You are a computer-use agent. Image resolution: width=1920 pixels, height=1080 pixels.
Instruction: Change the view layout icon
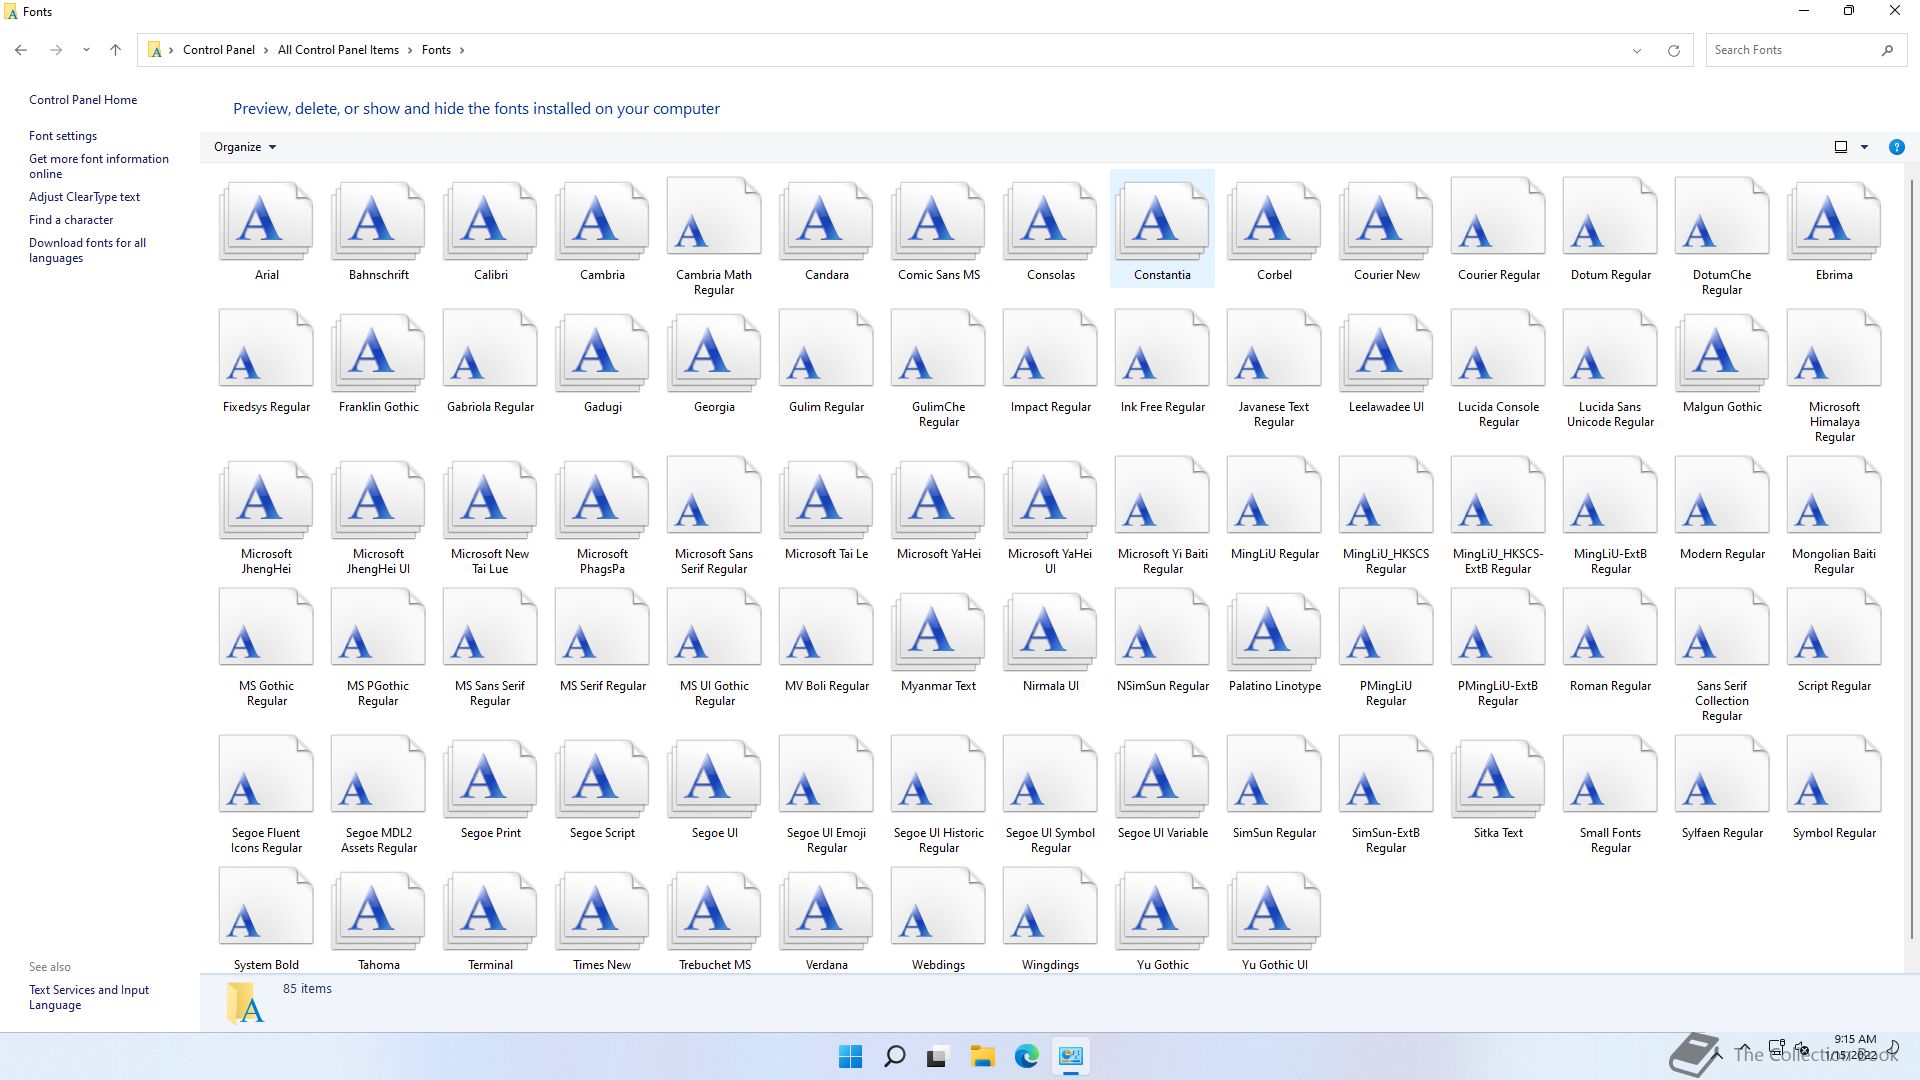point(1840,147)
